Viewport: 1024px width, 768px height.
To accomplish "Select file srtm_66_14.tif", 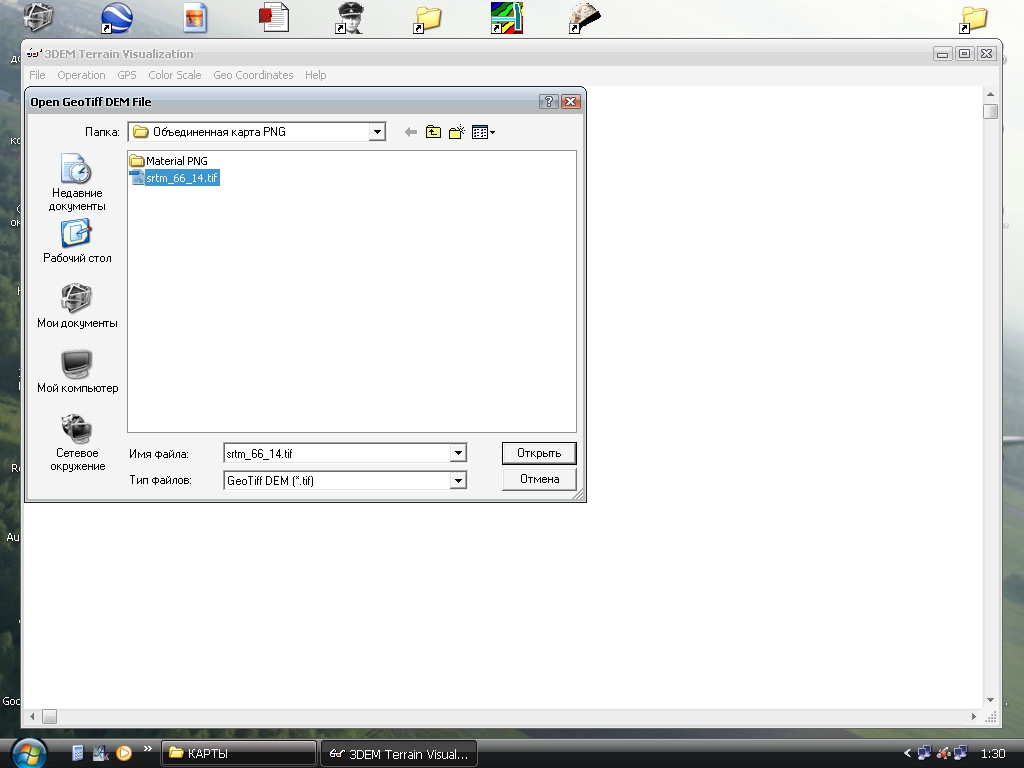I will pyautogui.click(x=174, y=178).
